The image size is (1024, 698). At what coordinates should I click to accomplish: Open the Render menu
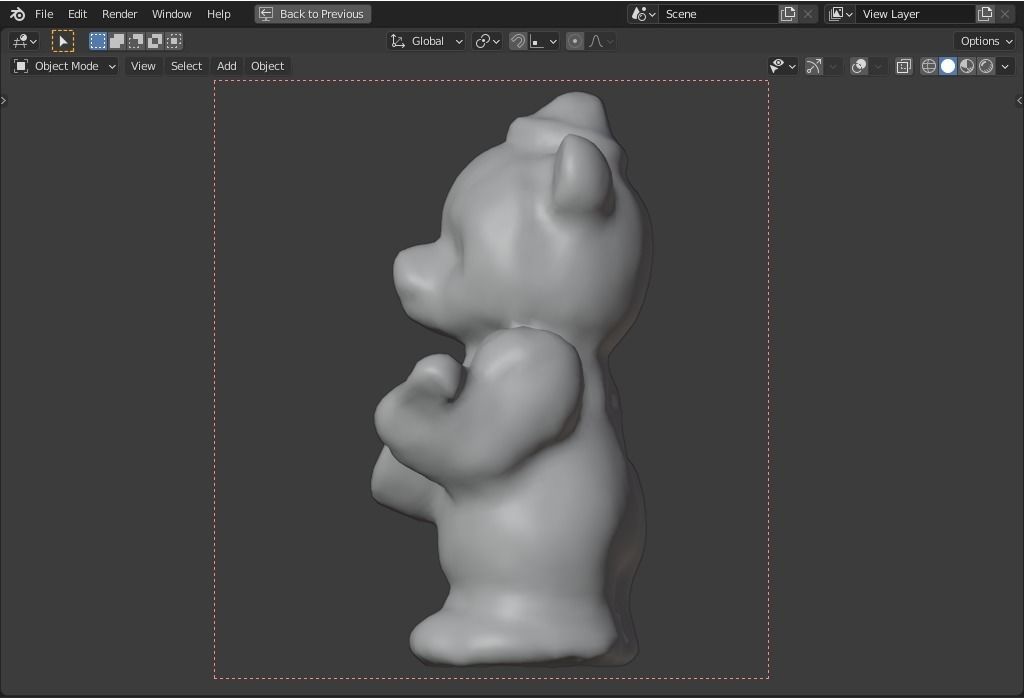(120, 14)
